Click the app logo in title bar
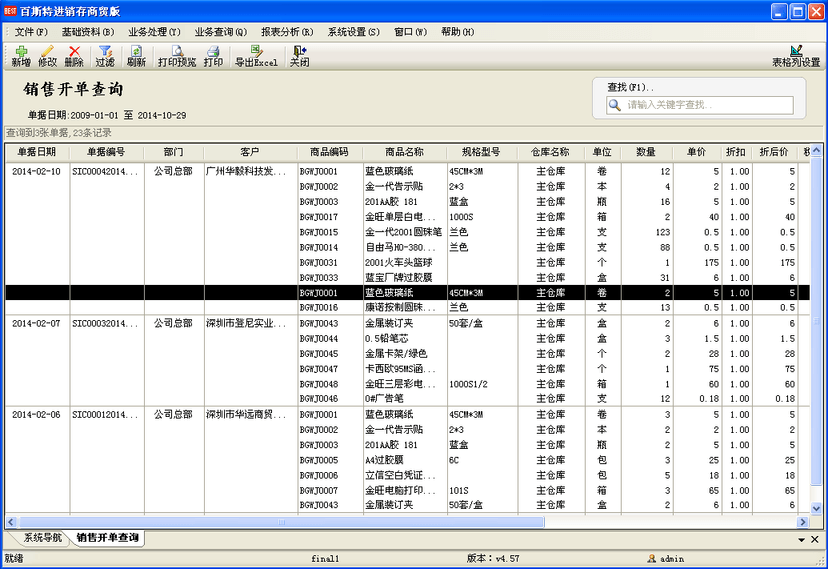This screenshot has width=828, height=569. (10, 11)
